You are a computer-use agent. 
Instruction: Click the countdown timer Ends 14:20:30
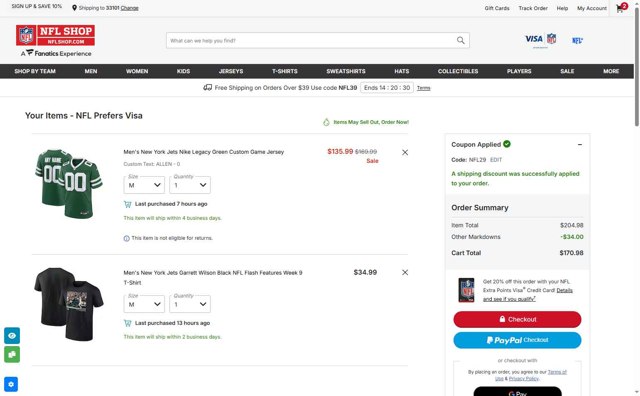pos(387,87)
